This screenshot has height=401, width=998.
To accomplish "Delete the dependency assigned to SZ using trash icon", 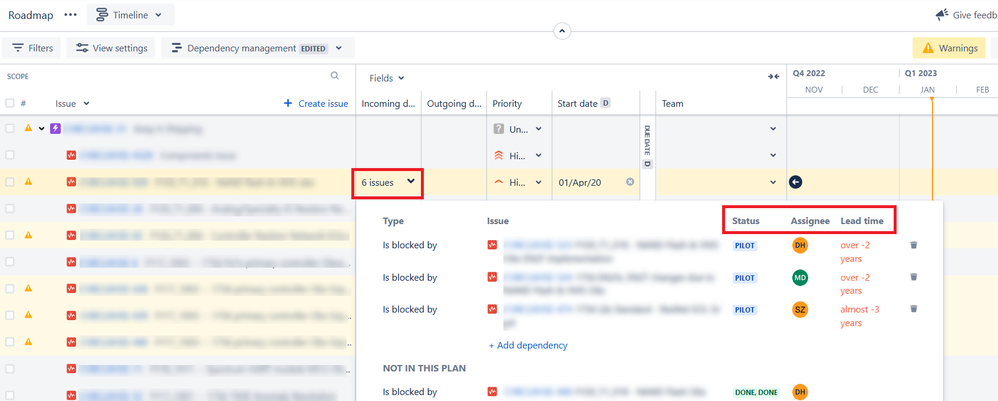I will [x=914, y=309].
